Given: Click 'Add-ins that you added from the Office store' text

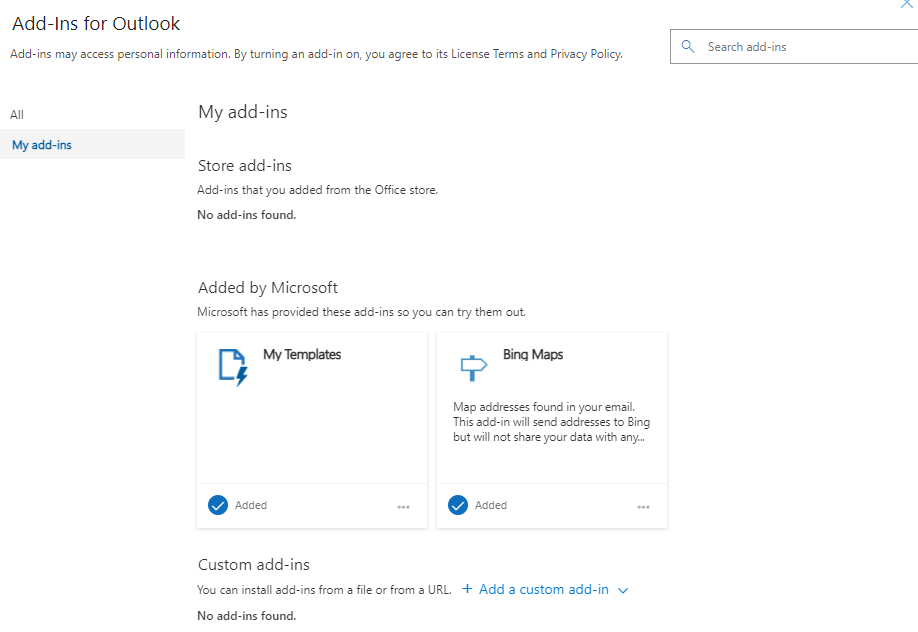Looking at the screenshot, I should (317, 190).
